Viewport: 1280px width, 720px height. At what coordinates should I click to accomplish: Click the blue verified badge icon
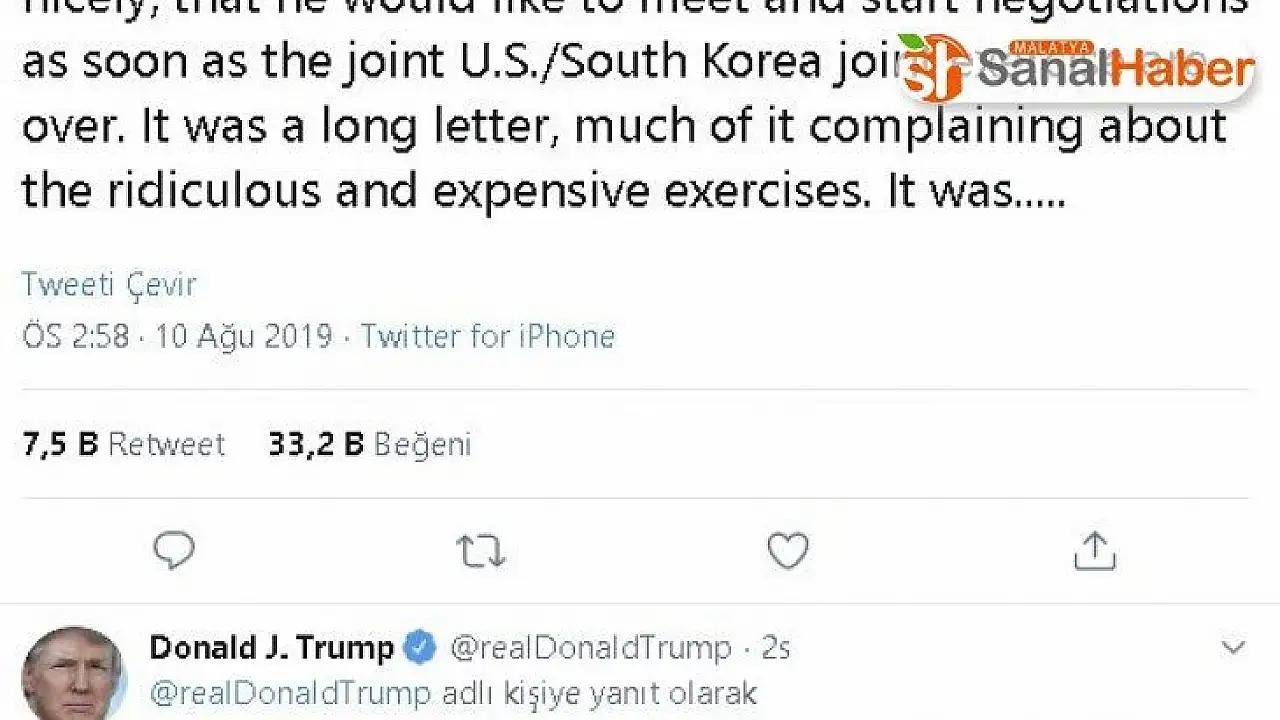pos(419,648)
